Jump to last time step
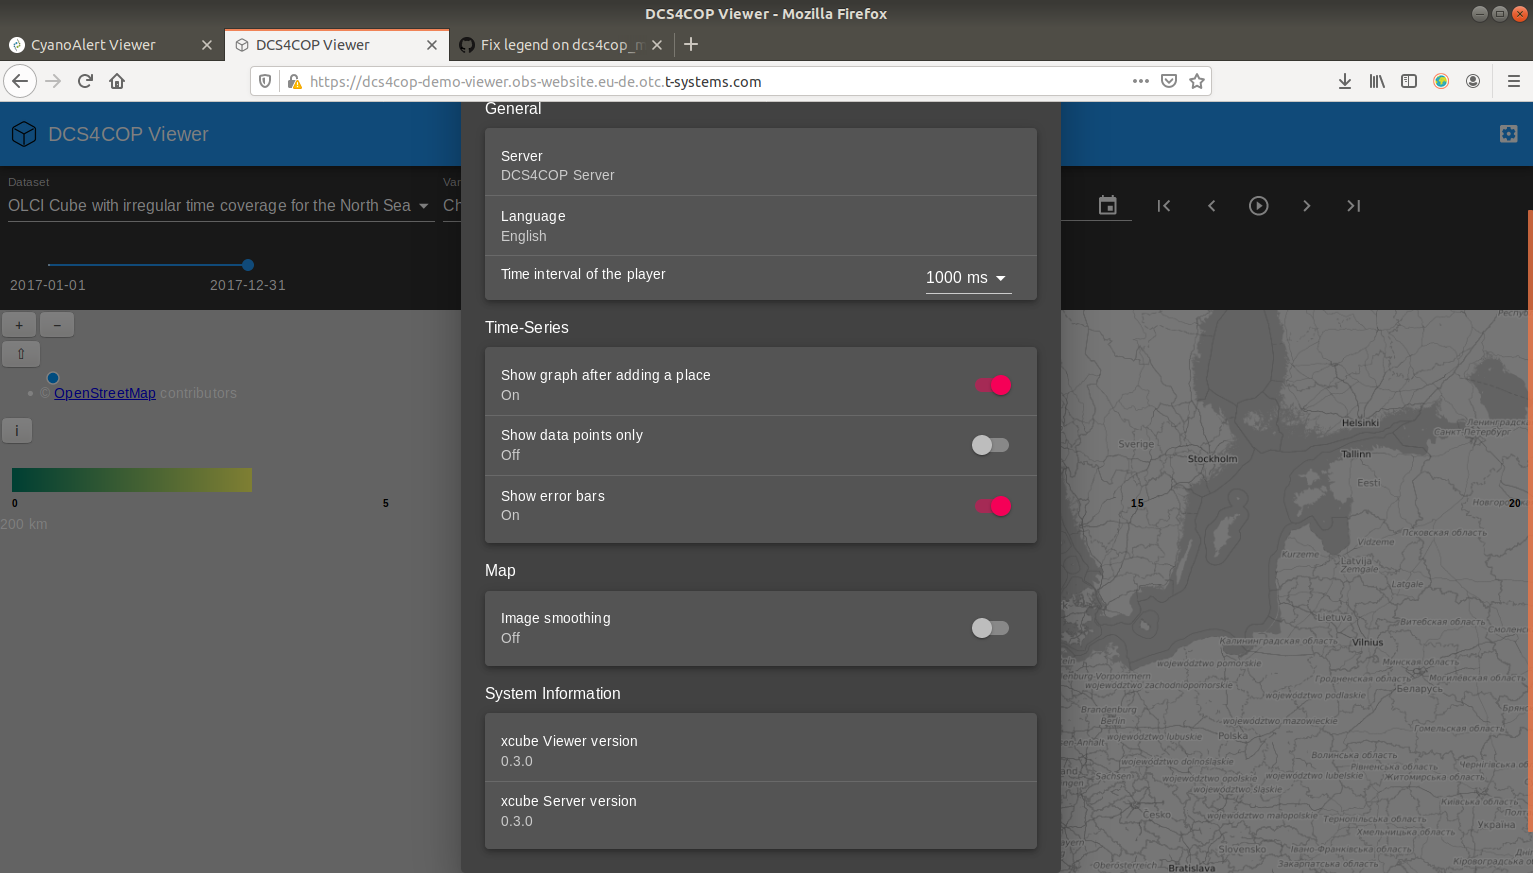Image resolution: width=1533 pixels, height=873 pixels. coord(1353,205)
